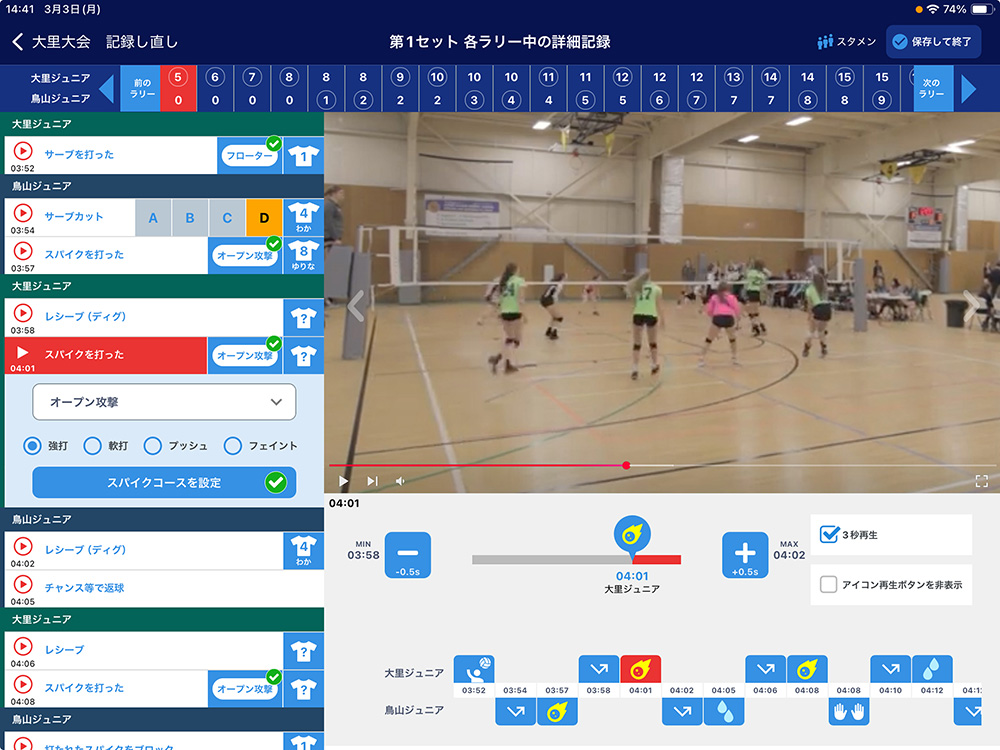1000x750 pixels.
Task: Mute the video using the speaker icon
Action: coord(400,481)
